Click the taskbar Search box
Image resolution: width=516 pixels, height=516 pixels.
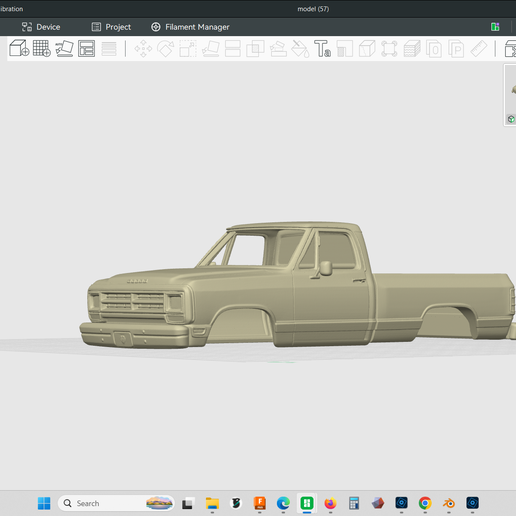coord(116,503)
